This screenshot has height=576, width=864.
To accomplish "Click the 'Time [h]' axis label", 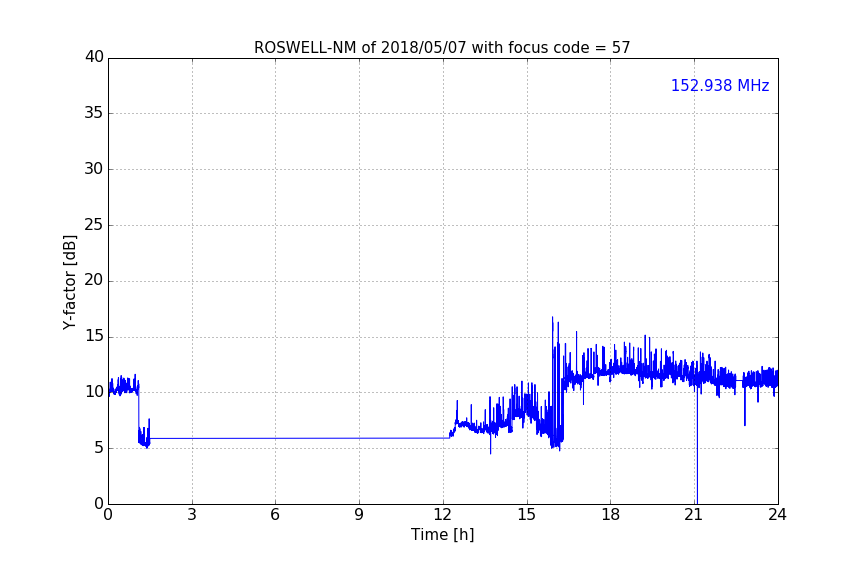I will coord(442,534).
